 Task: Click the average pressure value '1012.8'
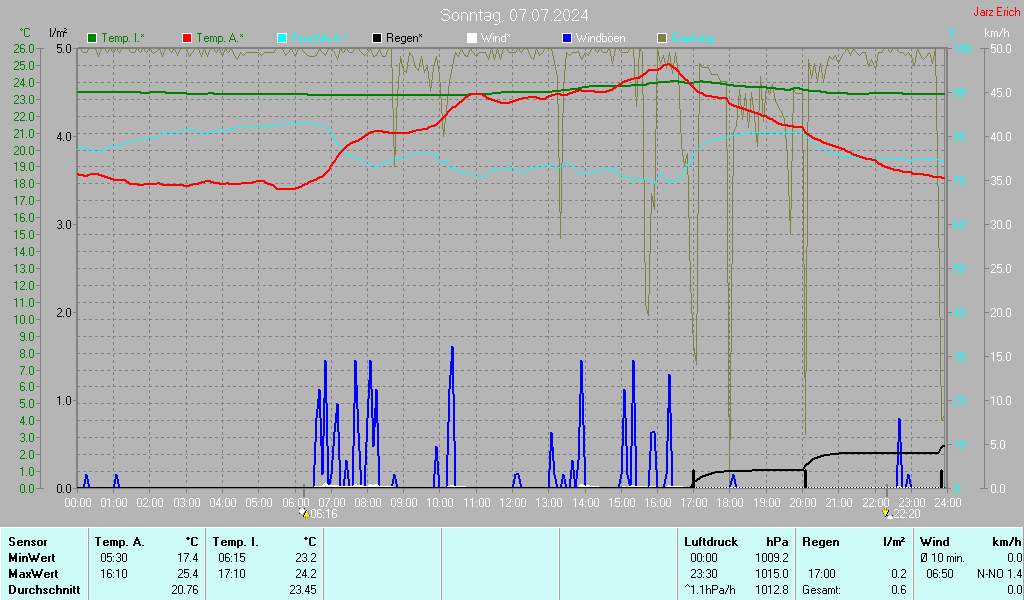pos(772,590)
